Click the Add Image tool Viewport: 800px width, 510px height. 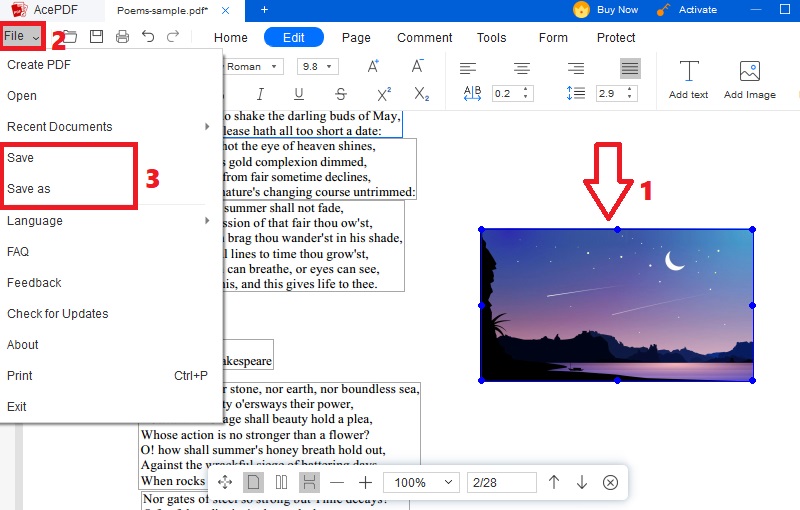[749, 80]
